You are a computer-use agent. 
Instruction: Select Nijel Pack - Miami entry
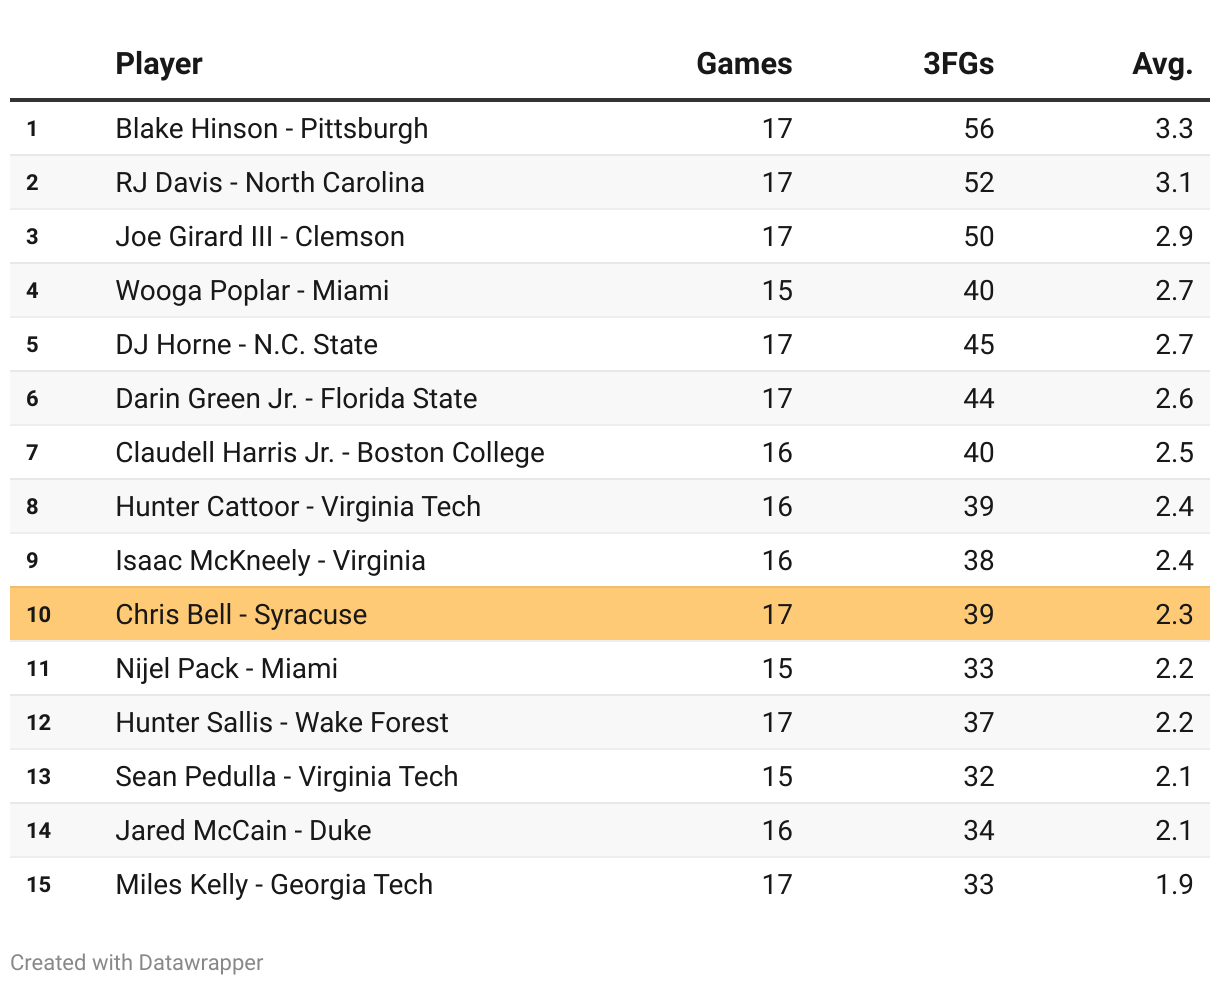[226, 669]
